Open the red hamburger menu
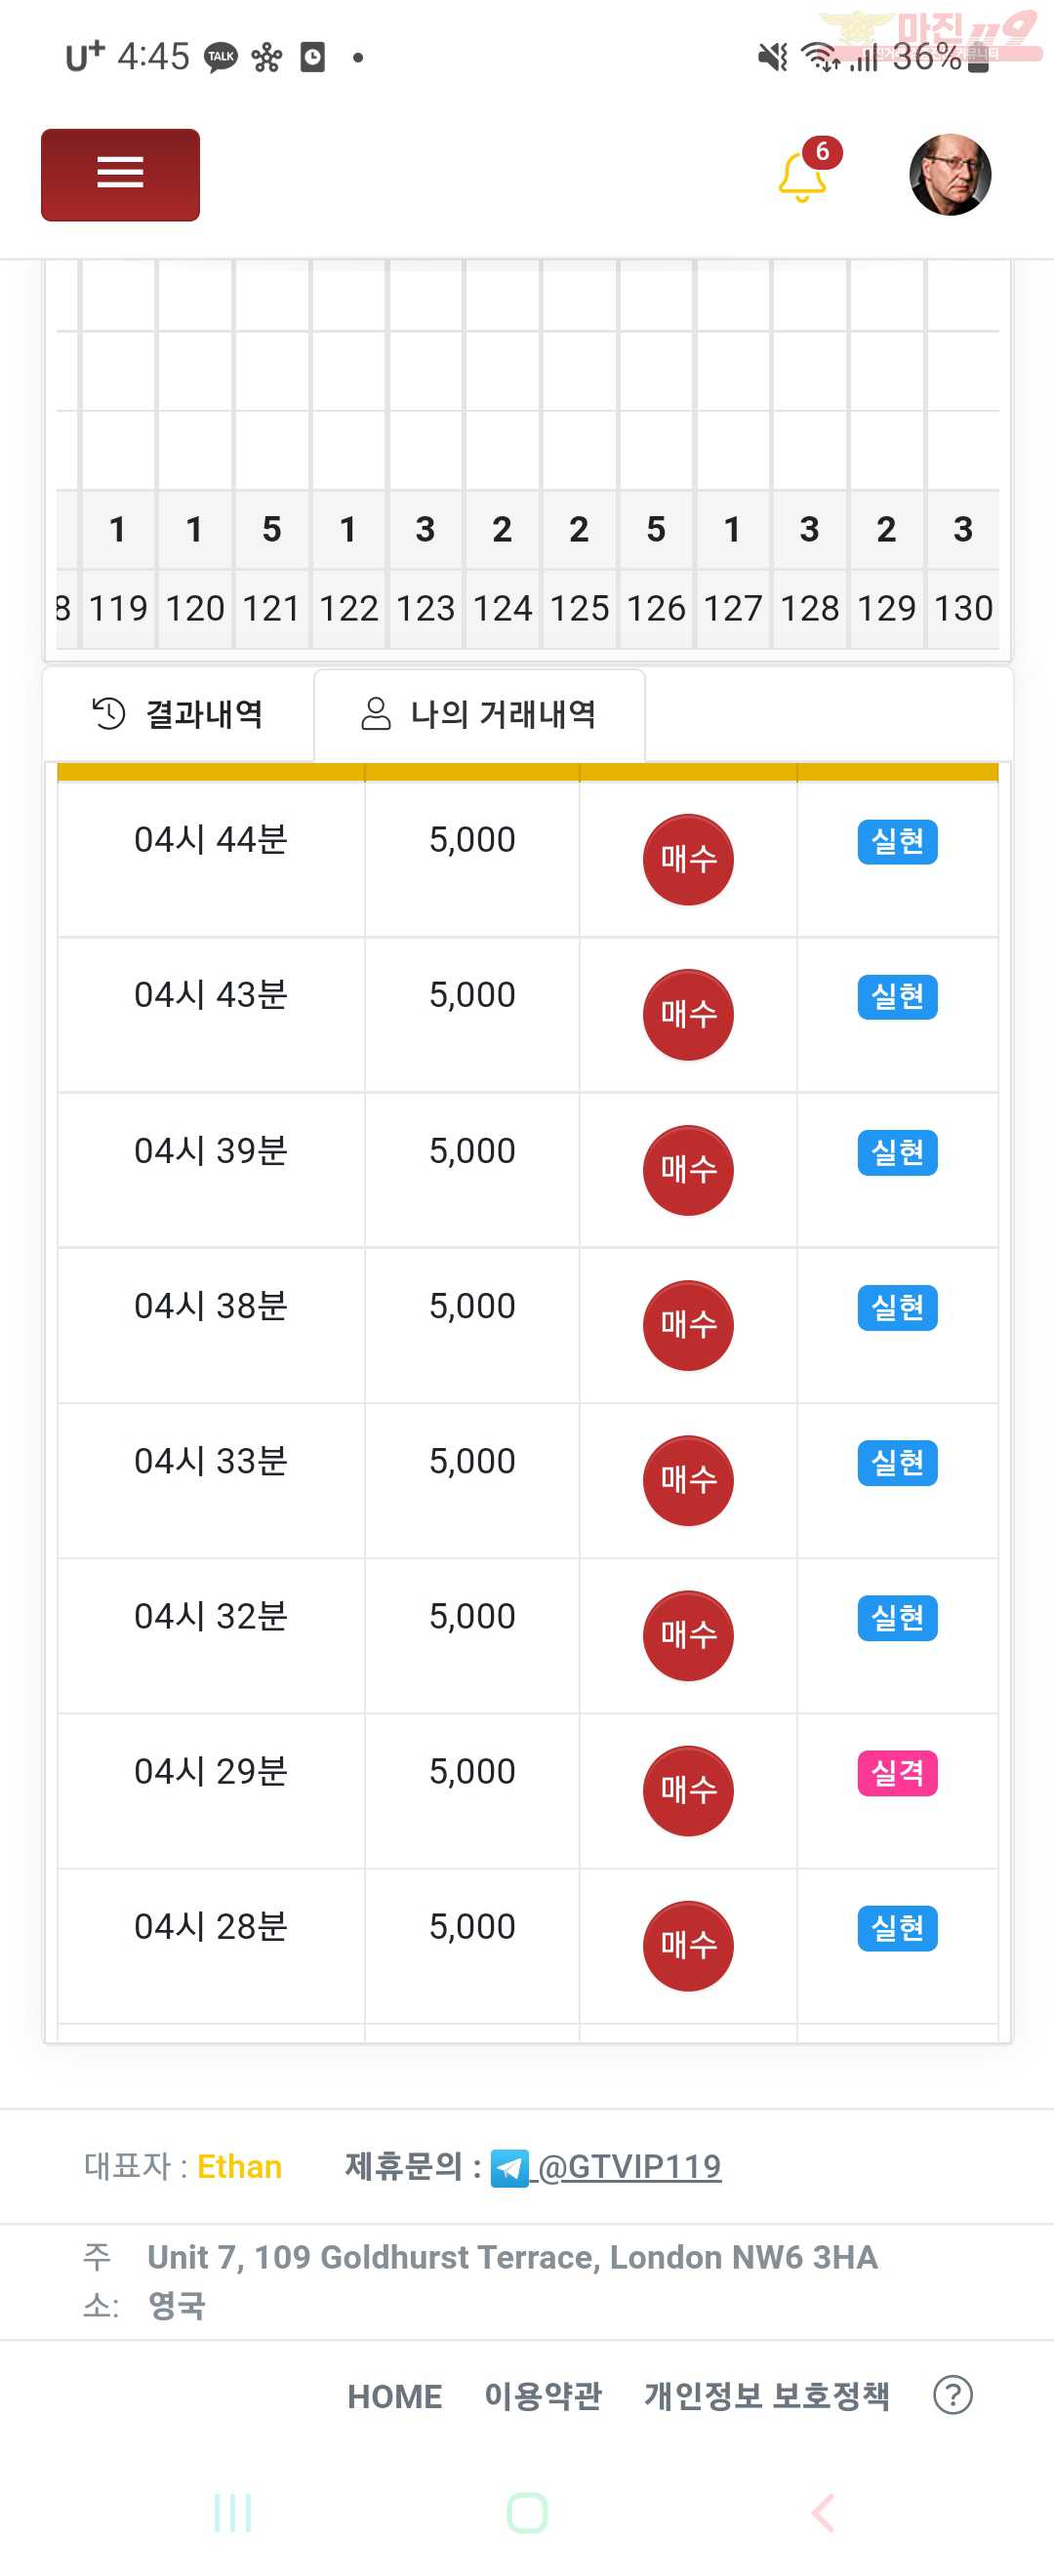This screenshot has height=2576, width=1054. 120,175
